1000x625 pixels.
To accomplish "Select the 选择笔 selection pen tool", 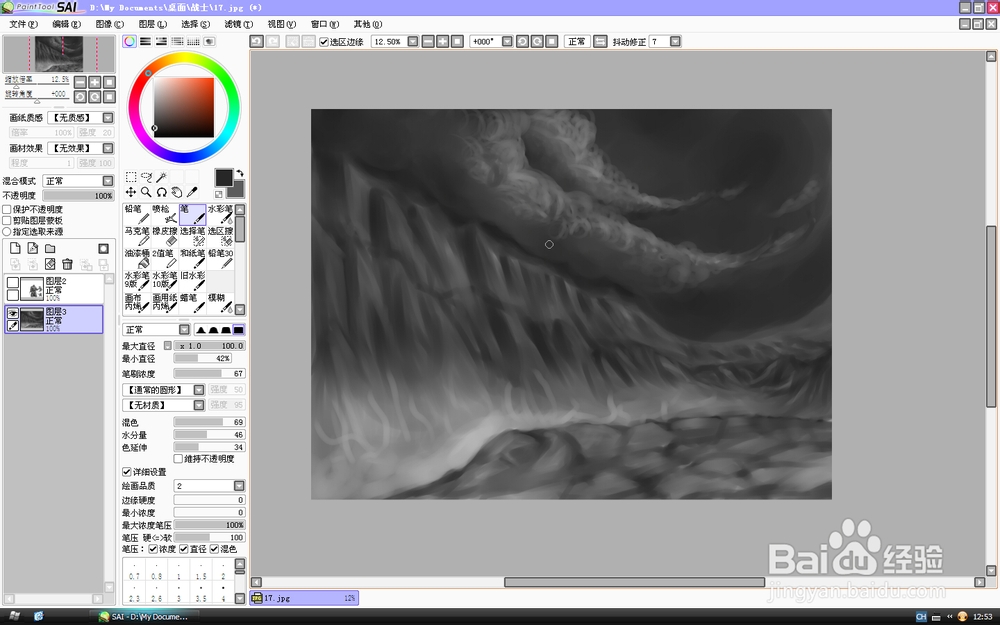I will pos(192,236).
